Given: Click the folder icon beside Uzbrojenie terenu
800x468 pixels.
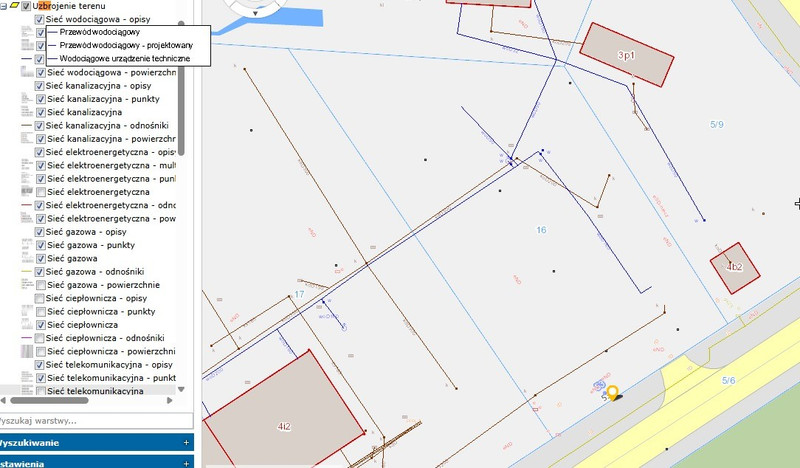Looking at the screenshot, I should pos(14,6).
